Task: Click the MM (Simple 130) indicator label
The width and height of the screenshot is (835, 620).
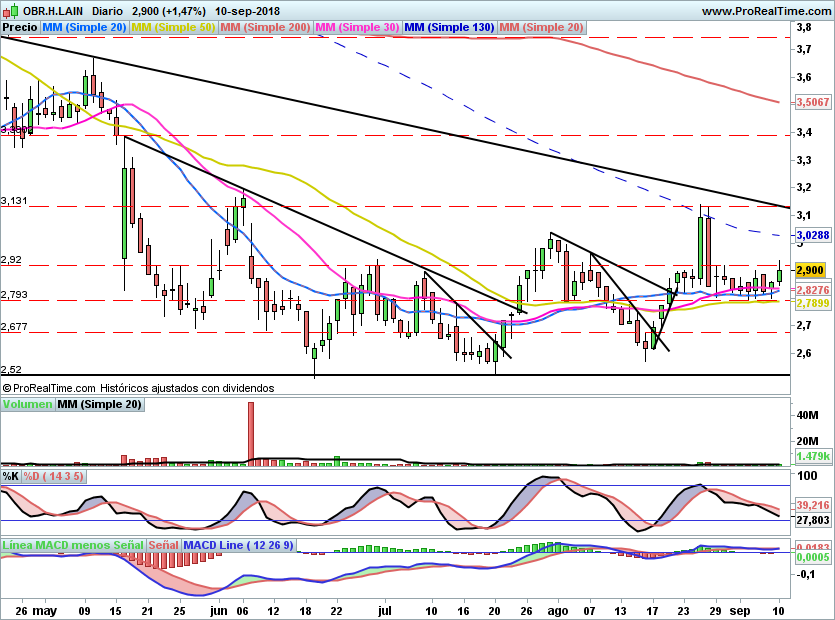Action: (449, 28)
